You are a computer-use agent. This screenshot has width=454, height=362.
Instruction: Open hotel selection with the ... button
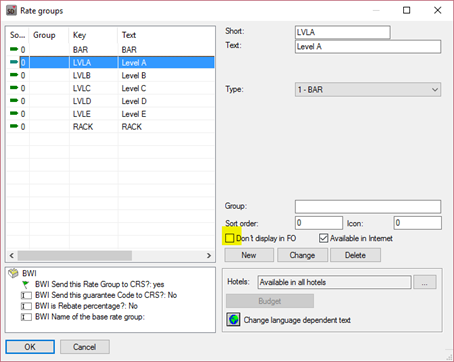425,282
